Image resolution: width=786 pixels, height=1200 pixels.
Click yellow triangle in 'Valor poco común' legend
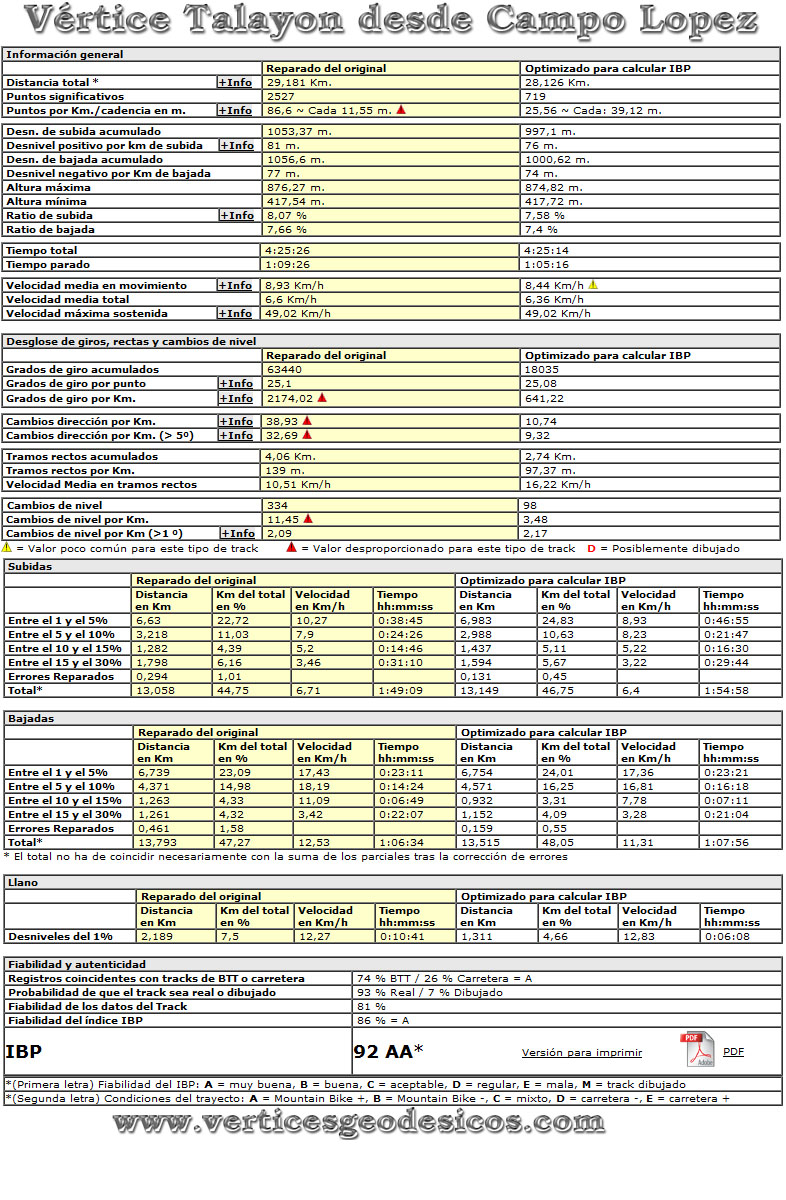click(7, 548)
